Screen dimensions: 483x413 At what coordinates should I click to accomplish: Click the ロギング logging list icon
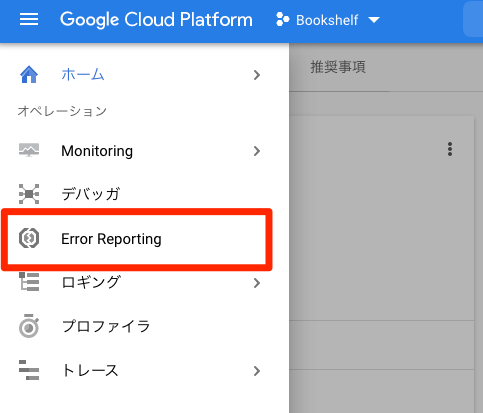click(29, 282)
